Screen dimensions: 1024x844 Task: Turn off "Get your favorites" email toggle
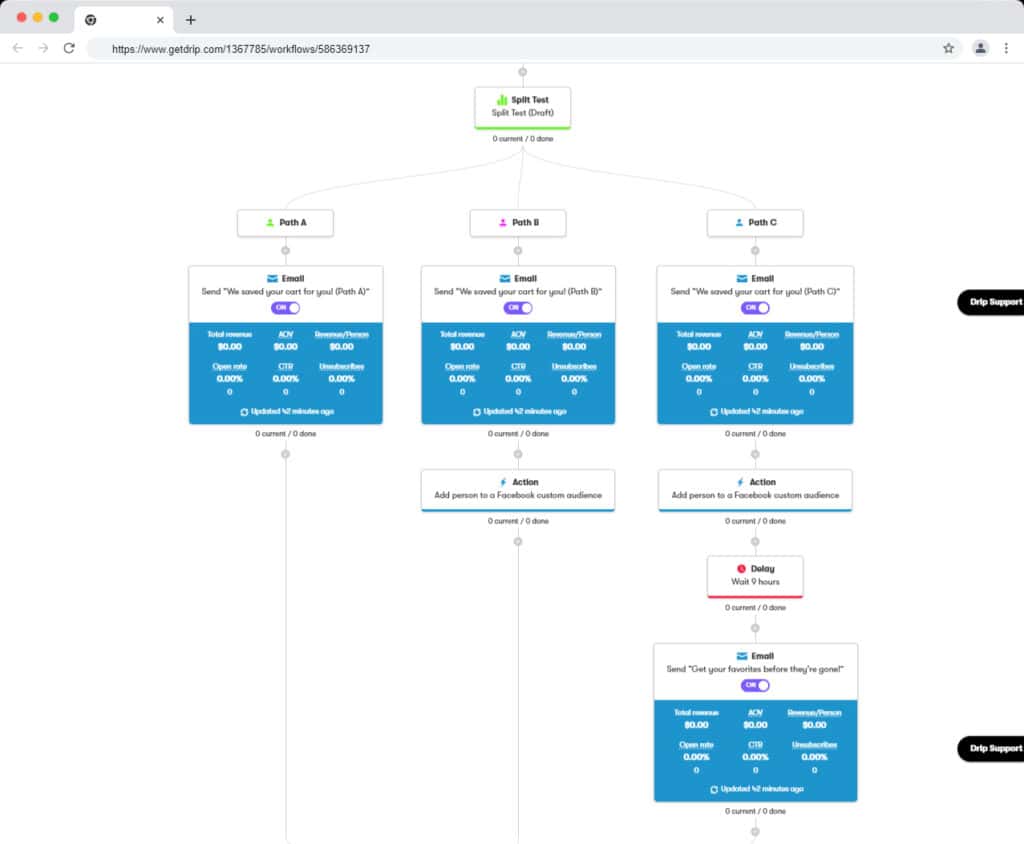coord(755,685)
